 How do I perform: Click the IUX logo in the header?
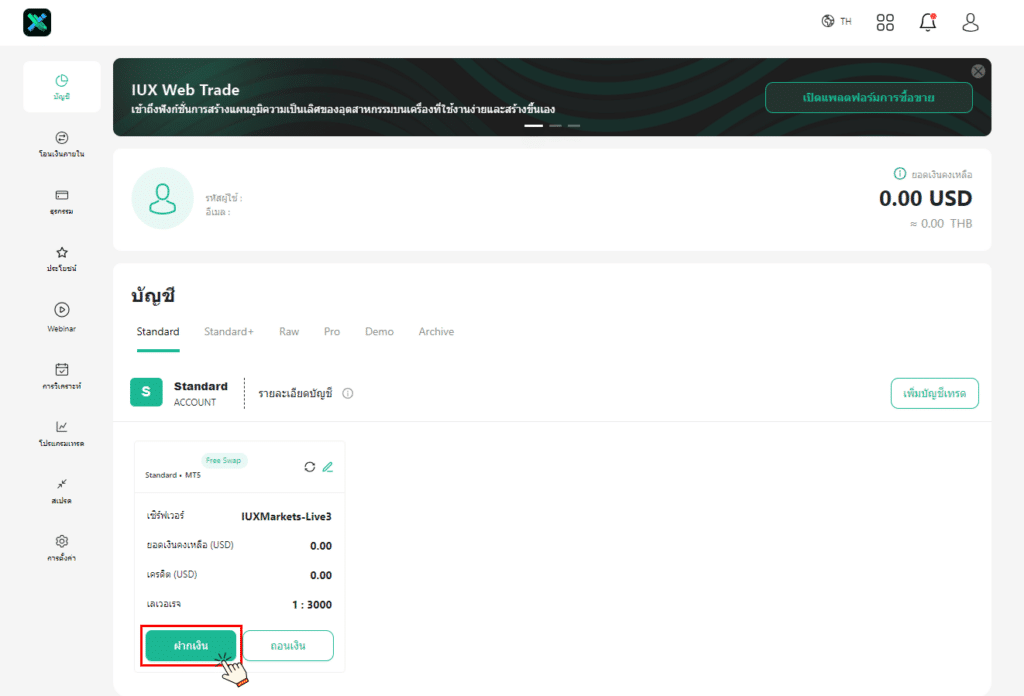(x=37, y=23)
